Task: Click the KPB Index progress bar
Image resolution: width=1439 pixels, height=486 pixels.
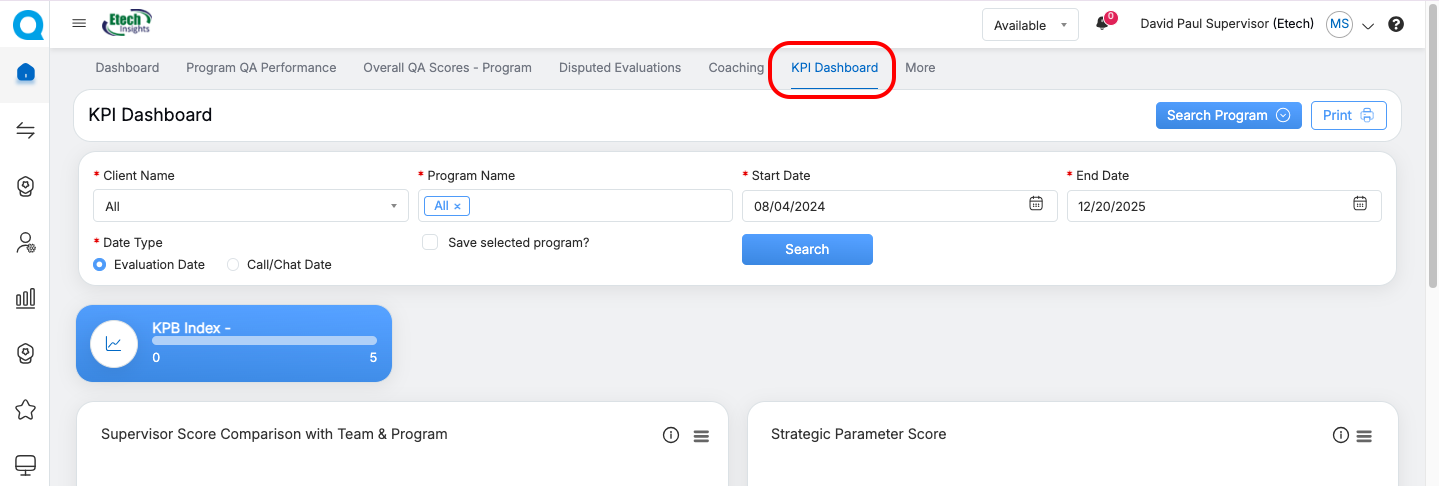Action: [x=264, y=341]
